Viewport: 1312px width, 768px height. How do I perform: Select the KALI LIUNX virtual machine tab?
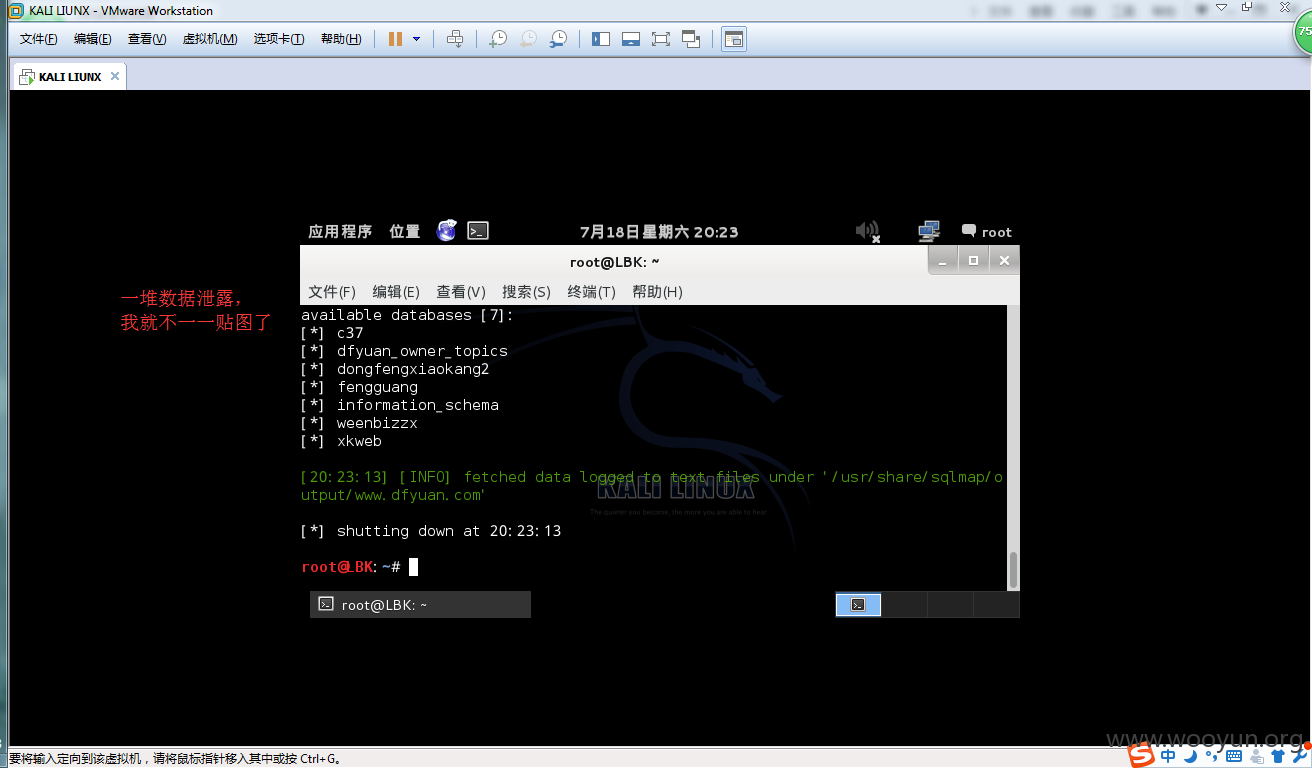click(69, 77)
